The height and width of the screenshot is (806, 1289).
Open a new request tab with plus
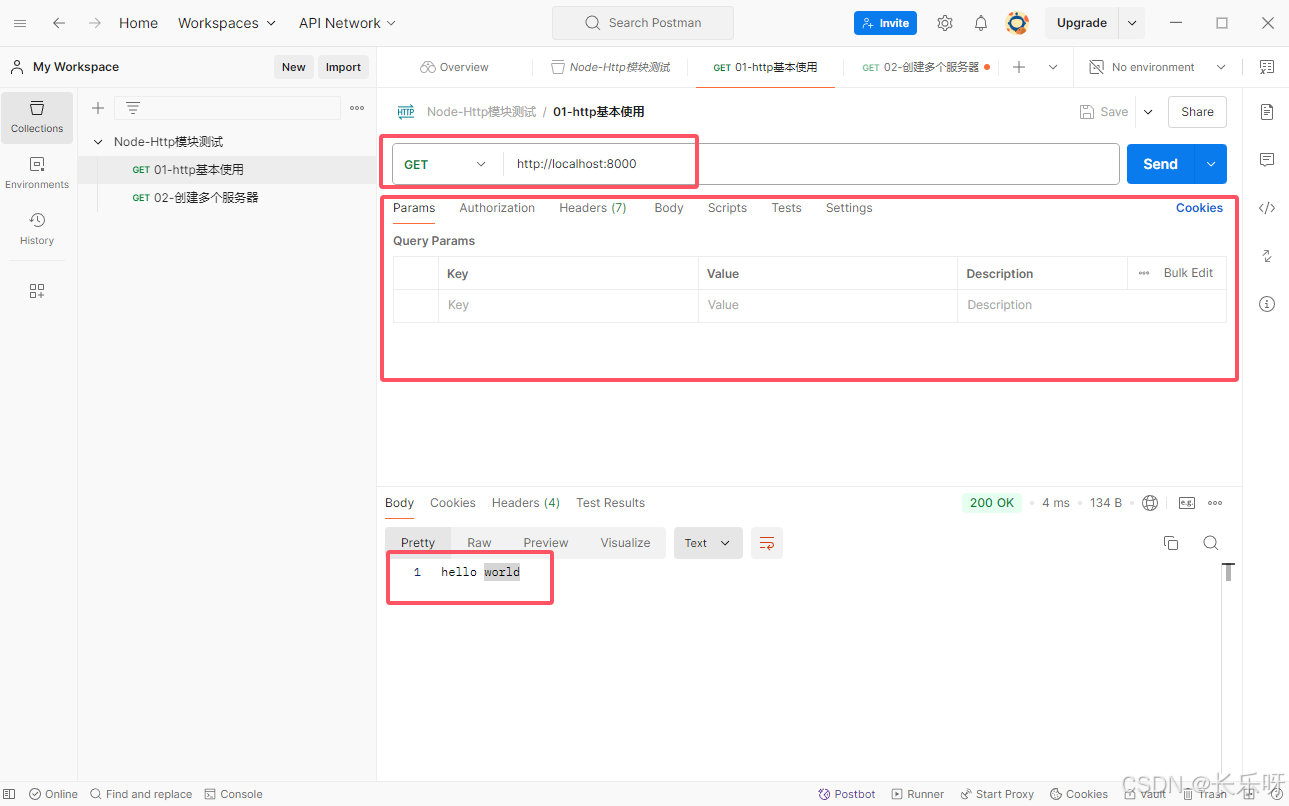[x=1019, y=67]
